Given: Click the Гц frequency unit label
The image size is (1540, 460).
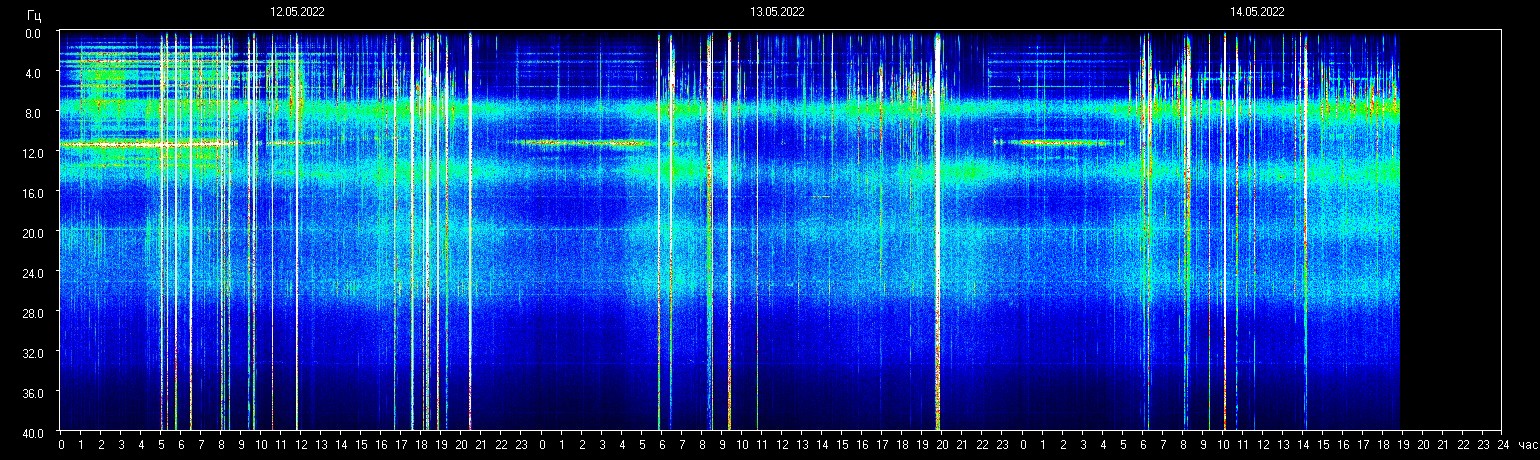Looking at the screenshot, I should (x=34, y=15).
